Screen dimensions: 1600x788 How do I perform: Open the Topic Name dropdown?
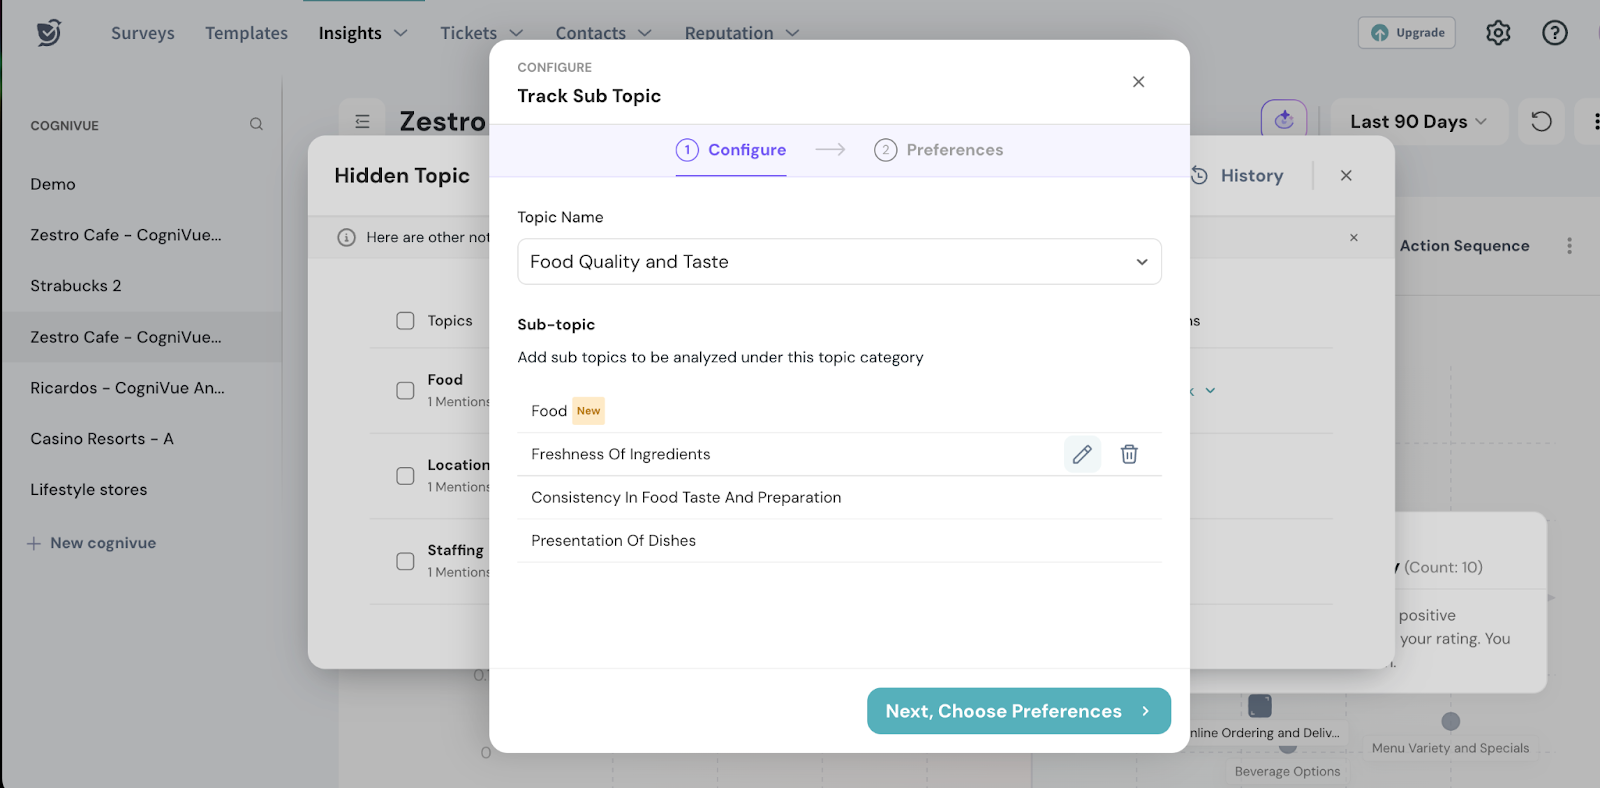(x=839, y=262)
